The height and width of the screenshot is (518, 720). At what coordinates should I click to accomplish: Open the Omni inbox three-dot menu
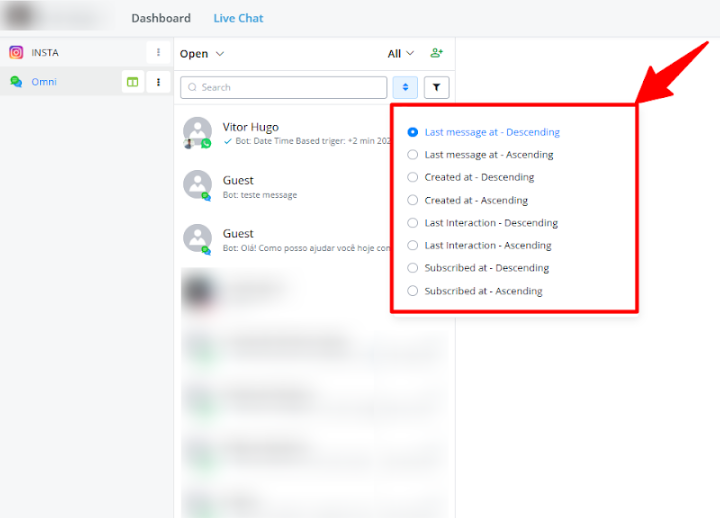158,82
